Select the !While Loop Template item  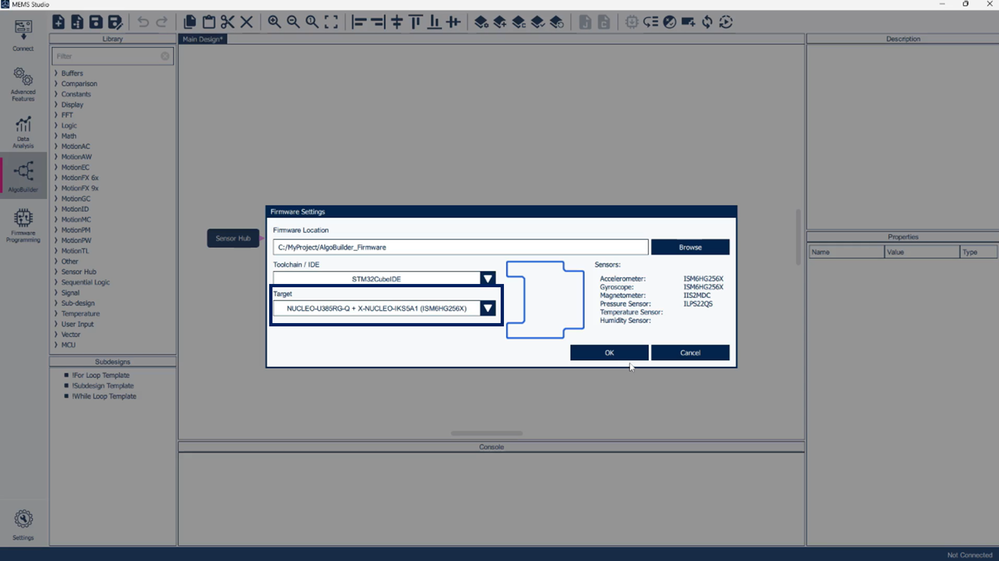click(x=104, y=396)
